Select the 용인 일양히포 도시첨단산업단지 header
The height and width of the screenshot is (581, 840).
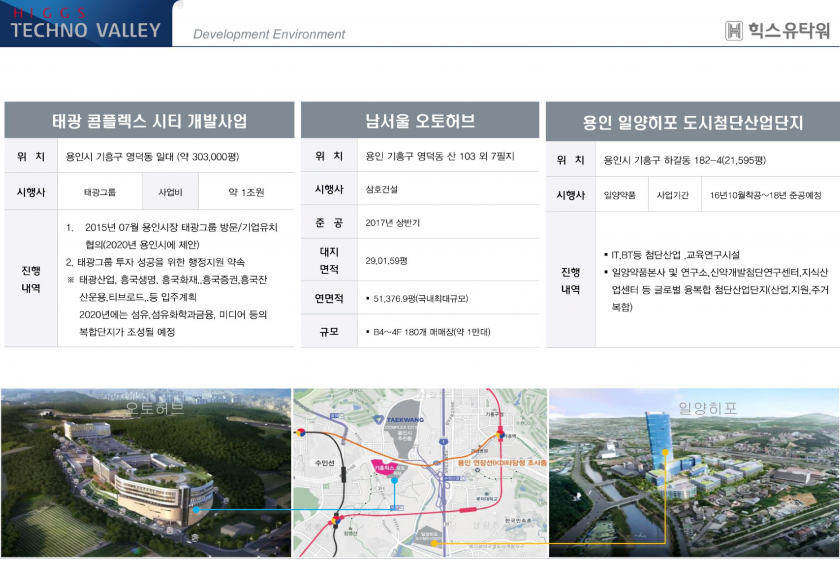click(692, 123)
